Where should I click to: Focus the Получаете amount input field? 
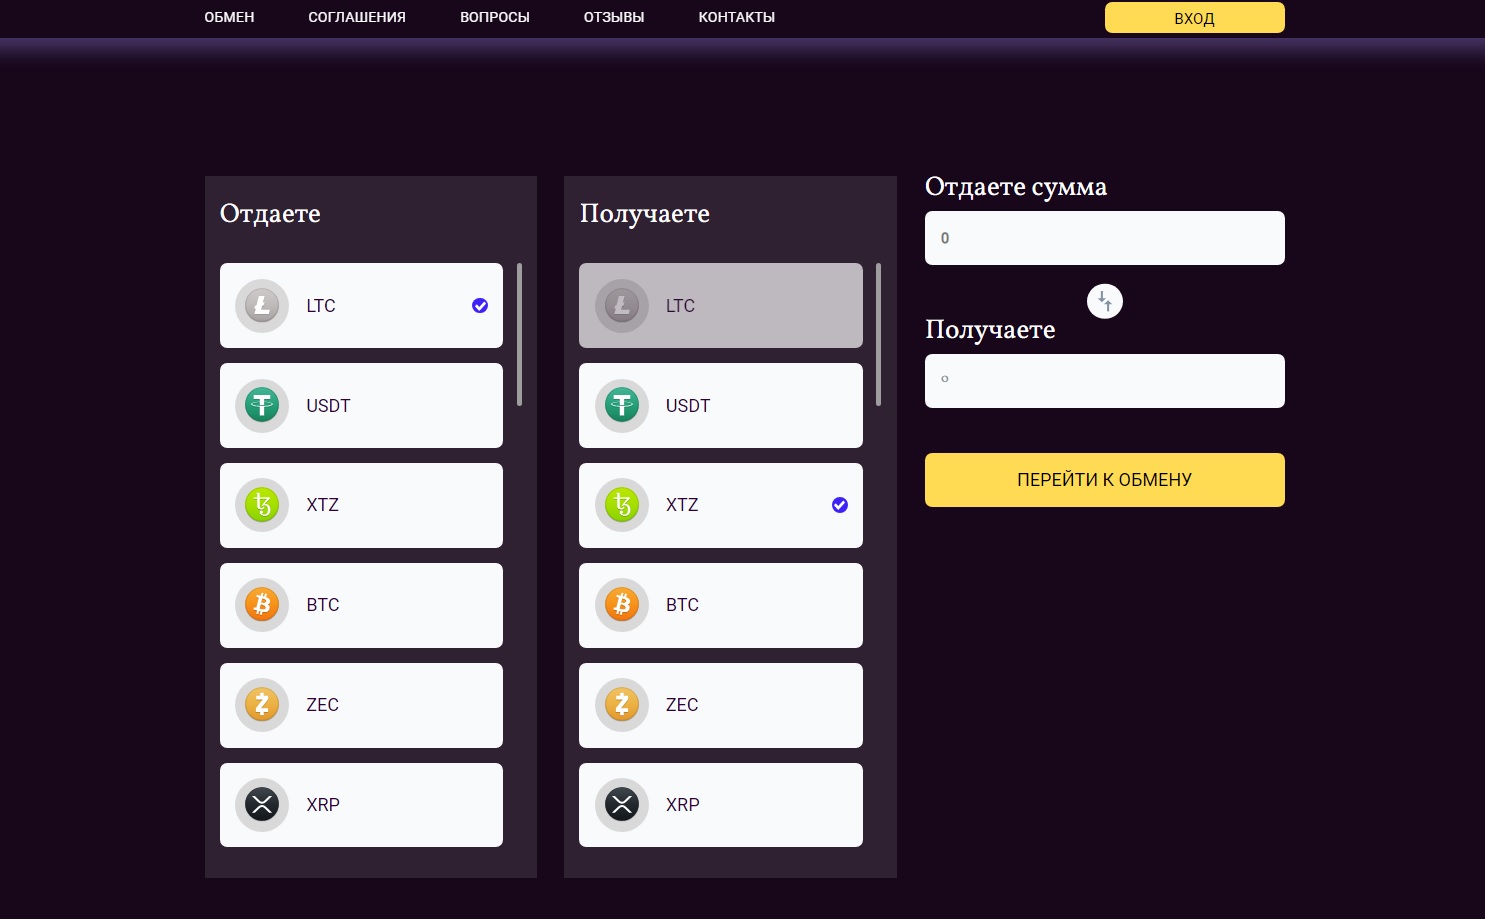point(1104,381)
